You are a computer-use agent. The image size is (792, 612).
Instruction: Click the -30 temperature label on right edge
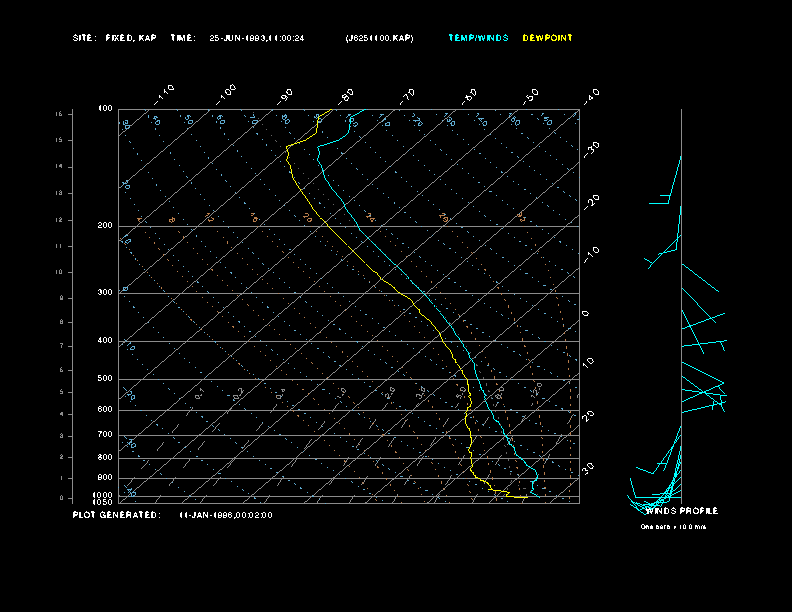[x=591, y=150]
